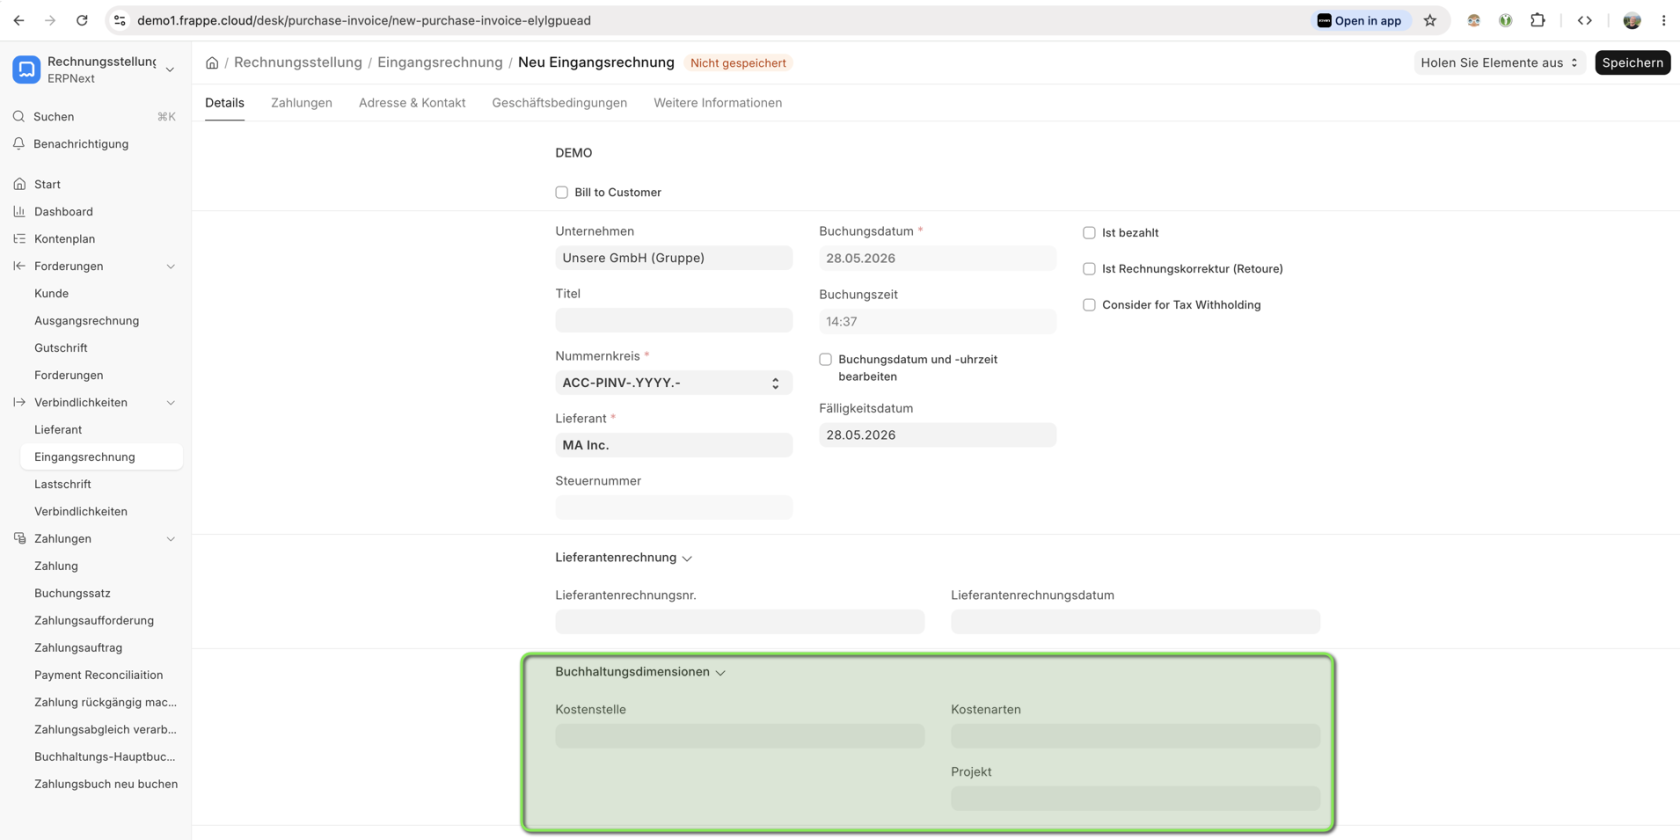Click the site information icon in address bar

(x=119, y=20)
